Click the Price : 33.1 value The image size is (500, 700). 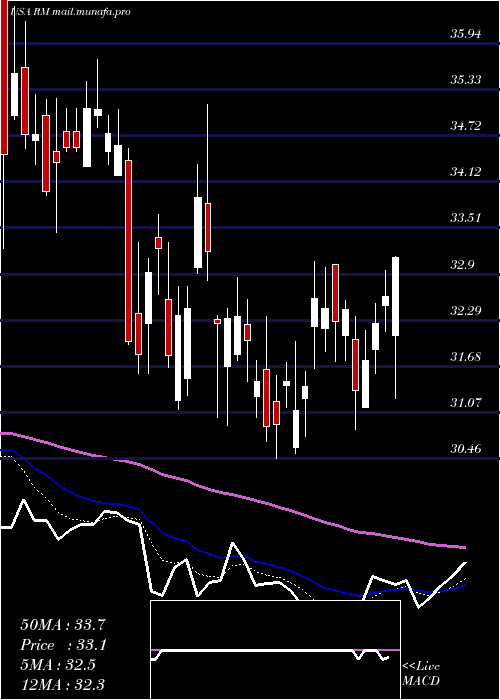pyautogui.click(x=64, y=645)
